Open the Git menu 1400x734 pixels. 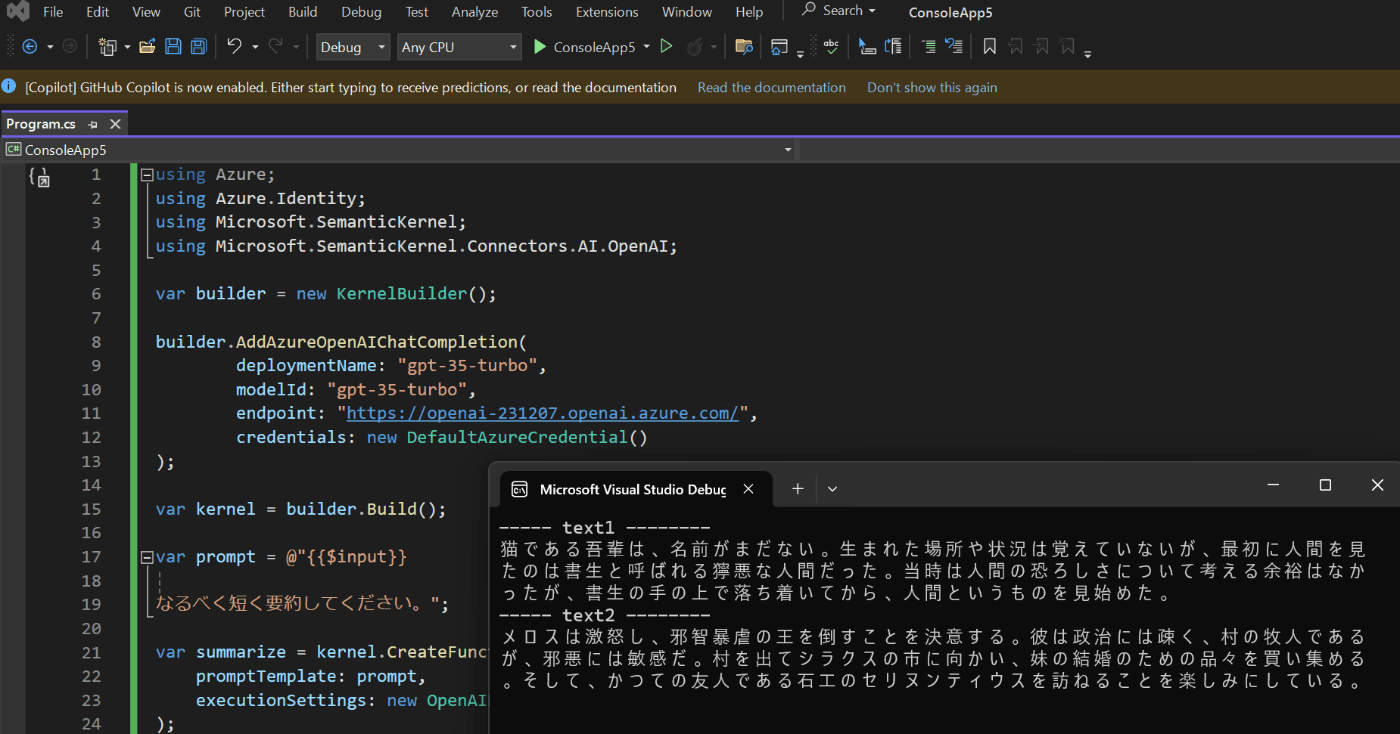click(192, 12)
